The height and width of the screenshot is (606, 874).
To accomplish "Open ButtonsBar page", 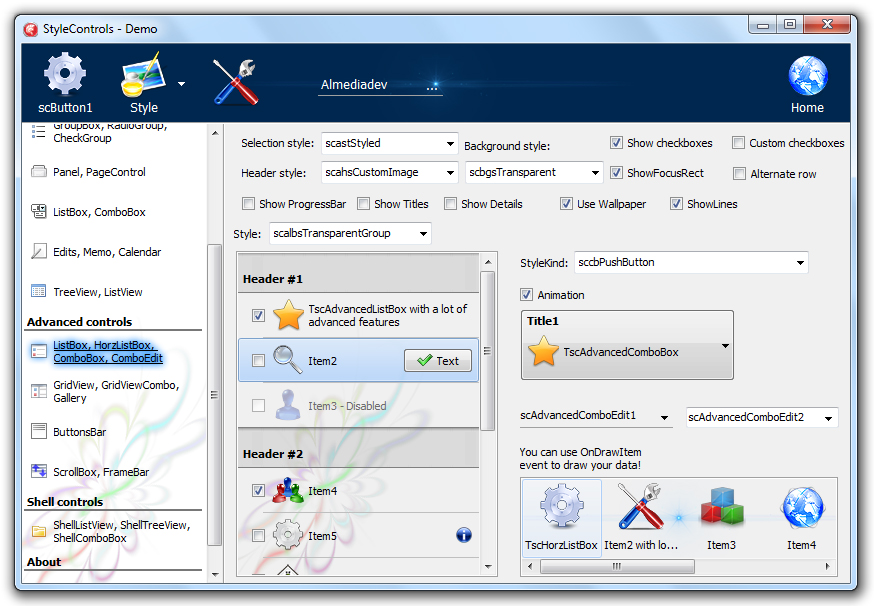I will point(80,432).
